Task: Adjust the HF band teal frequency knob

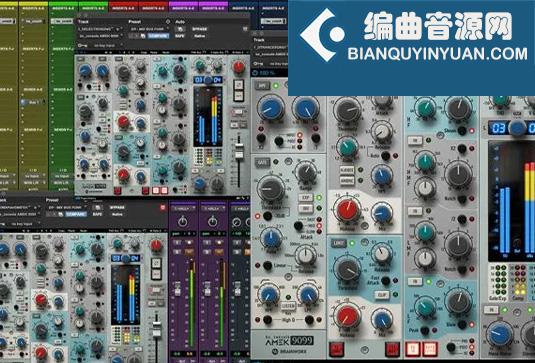Action: 426,109
